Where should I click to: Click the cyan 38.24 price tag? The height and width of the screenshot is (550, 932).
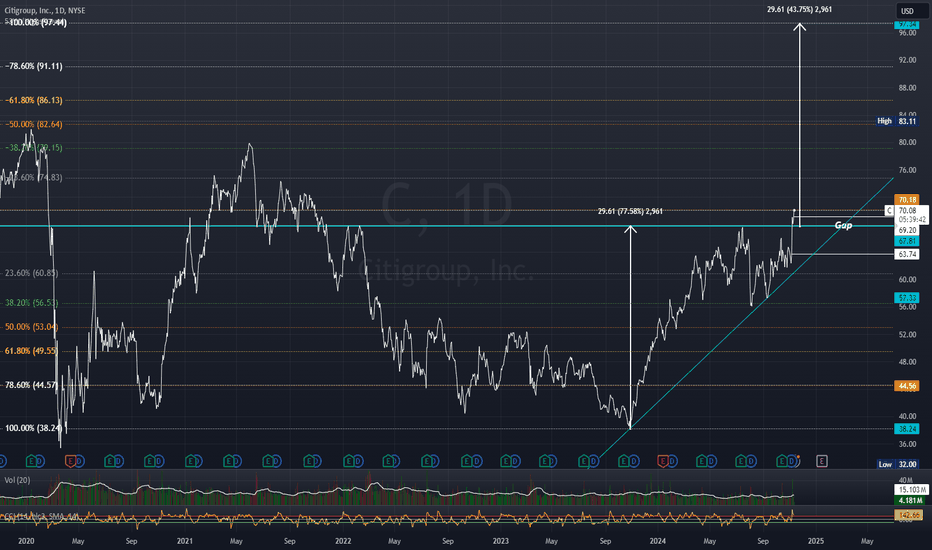[906, 429]
